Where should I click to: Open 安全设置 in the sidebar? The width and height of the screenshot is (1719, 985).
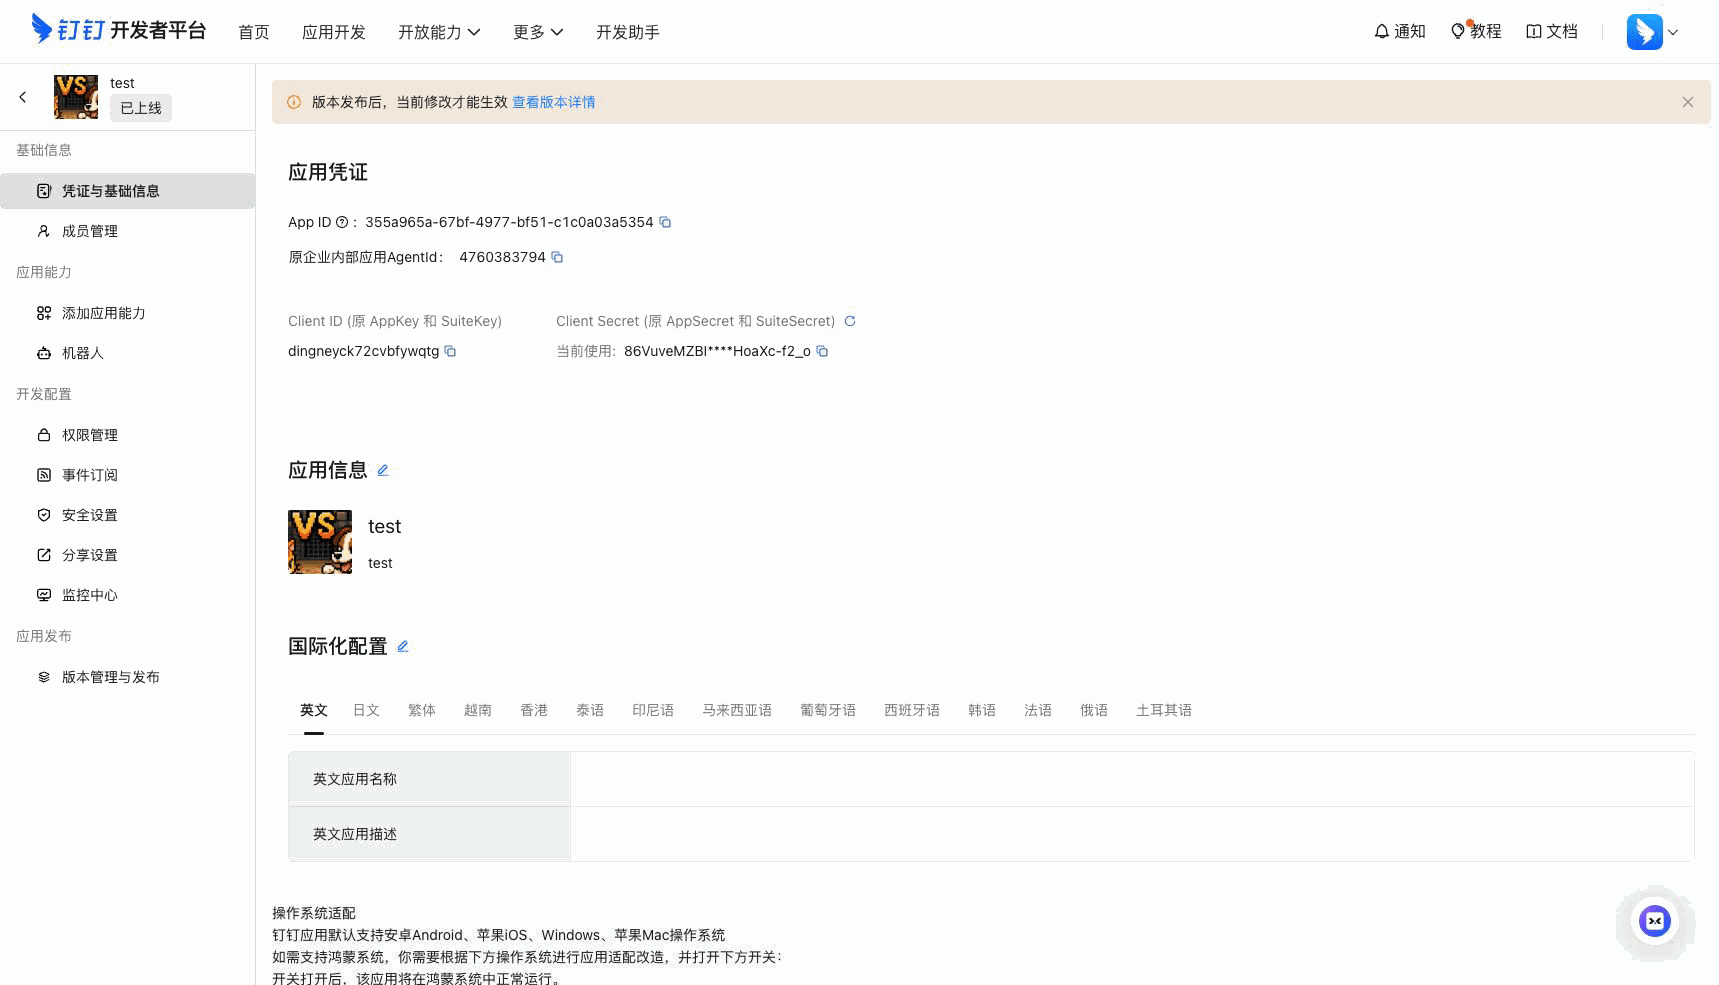coord(128,515)
